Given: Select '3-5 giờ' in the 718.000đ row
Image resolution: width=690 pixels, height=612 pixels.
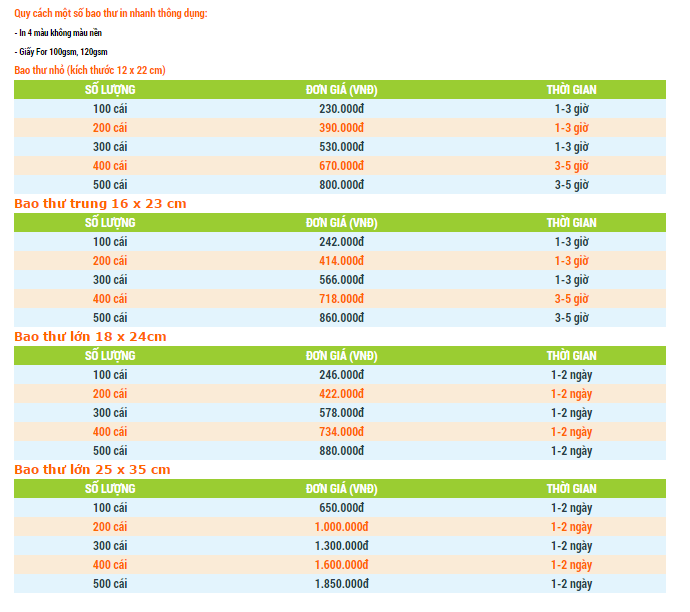Looking at the screenshot, I should pyautogui.click(x=572, y=299).
